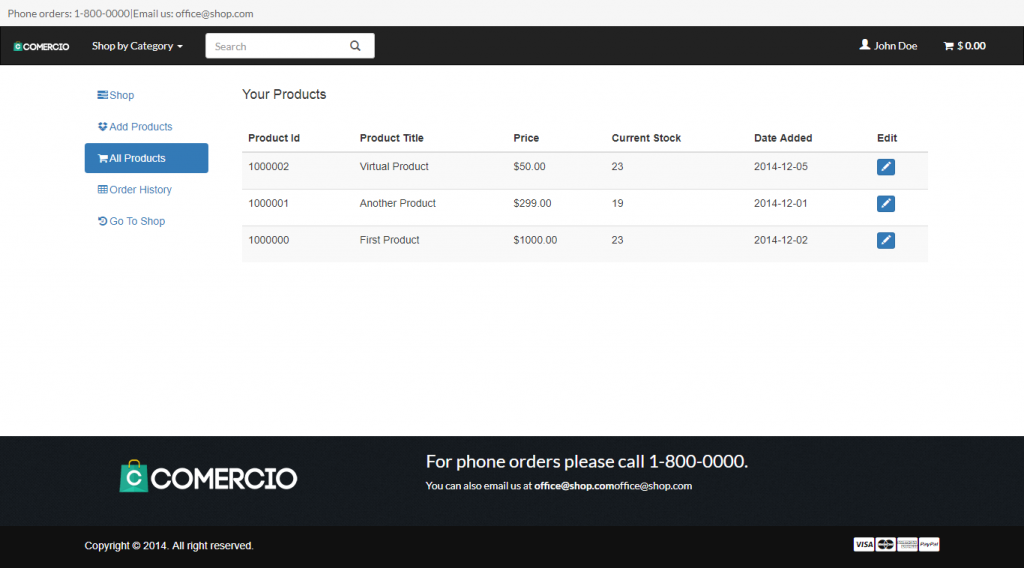The width and height of the screenshot is (1024, 568).
Task: Open the shopping cart showing $0.00
Action: click(964, 46)
